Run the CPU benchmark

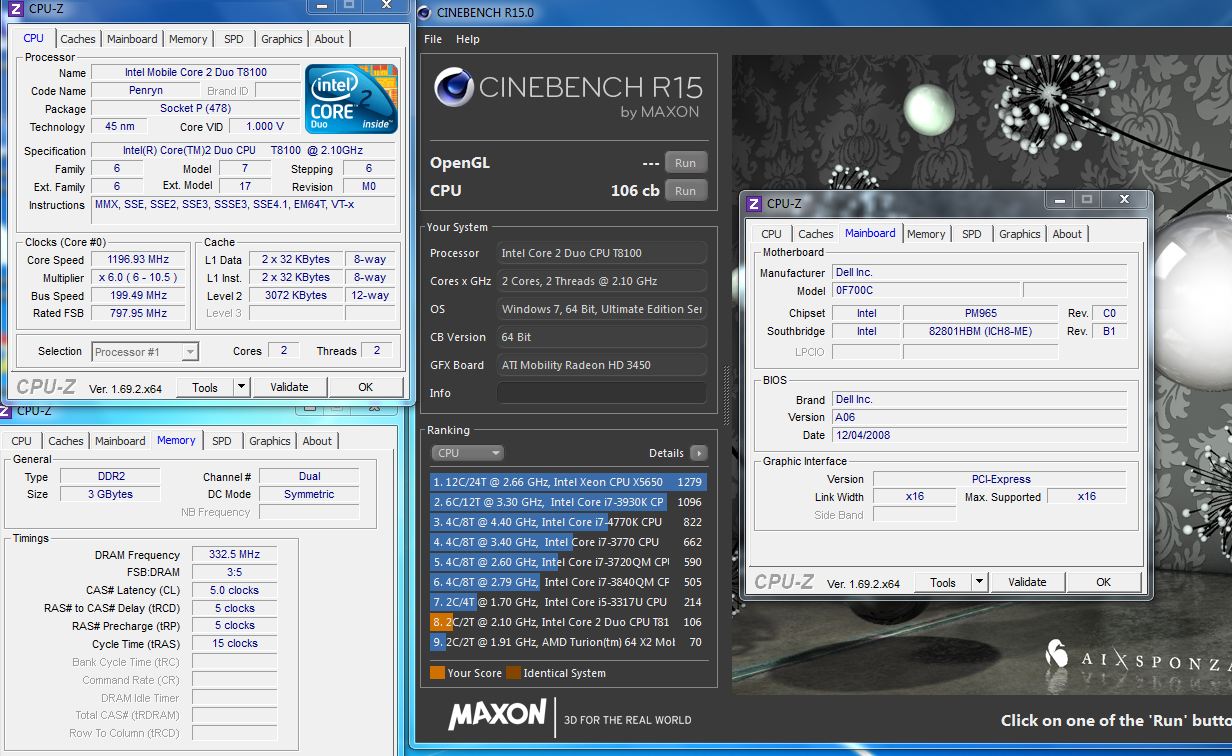click(685, 191)
